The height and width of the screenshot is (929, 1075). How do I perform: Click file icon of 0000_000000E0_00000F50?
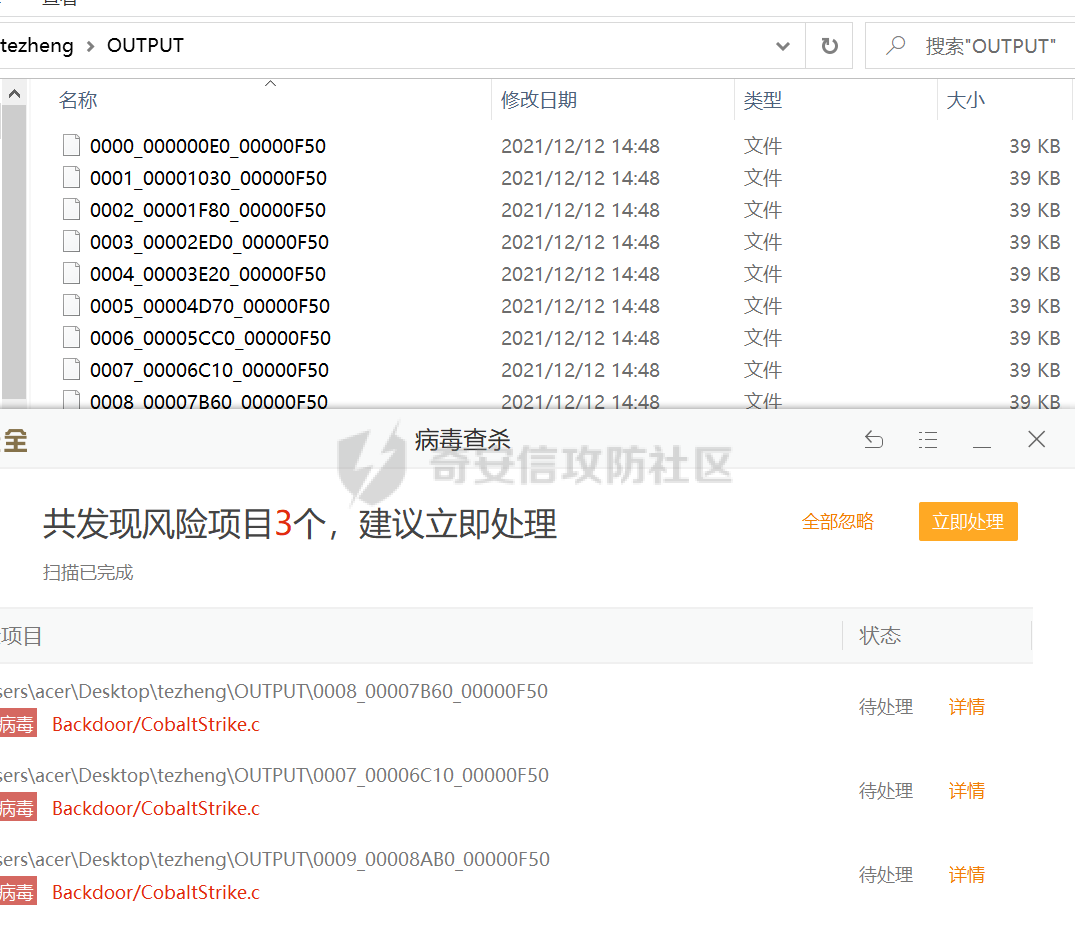coord(71,146)
